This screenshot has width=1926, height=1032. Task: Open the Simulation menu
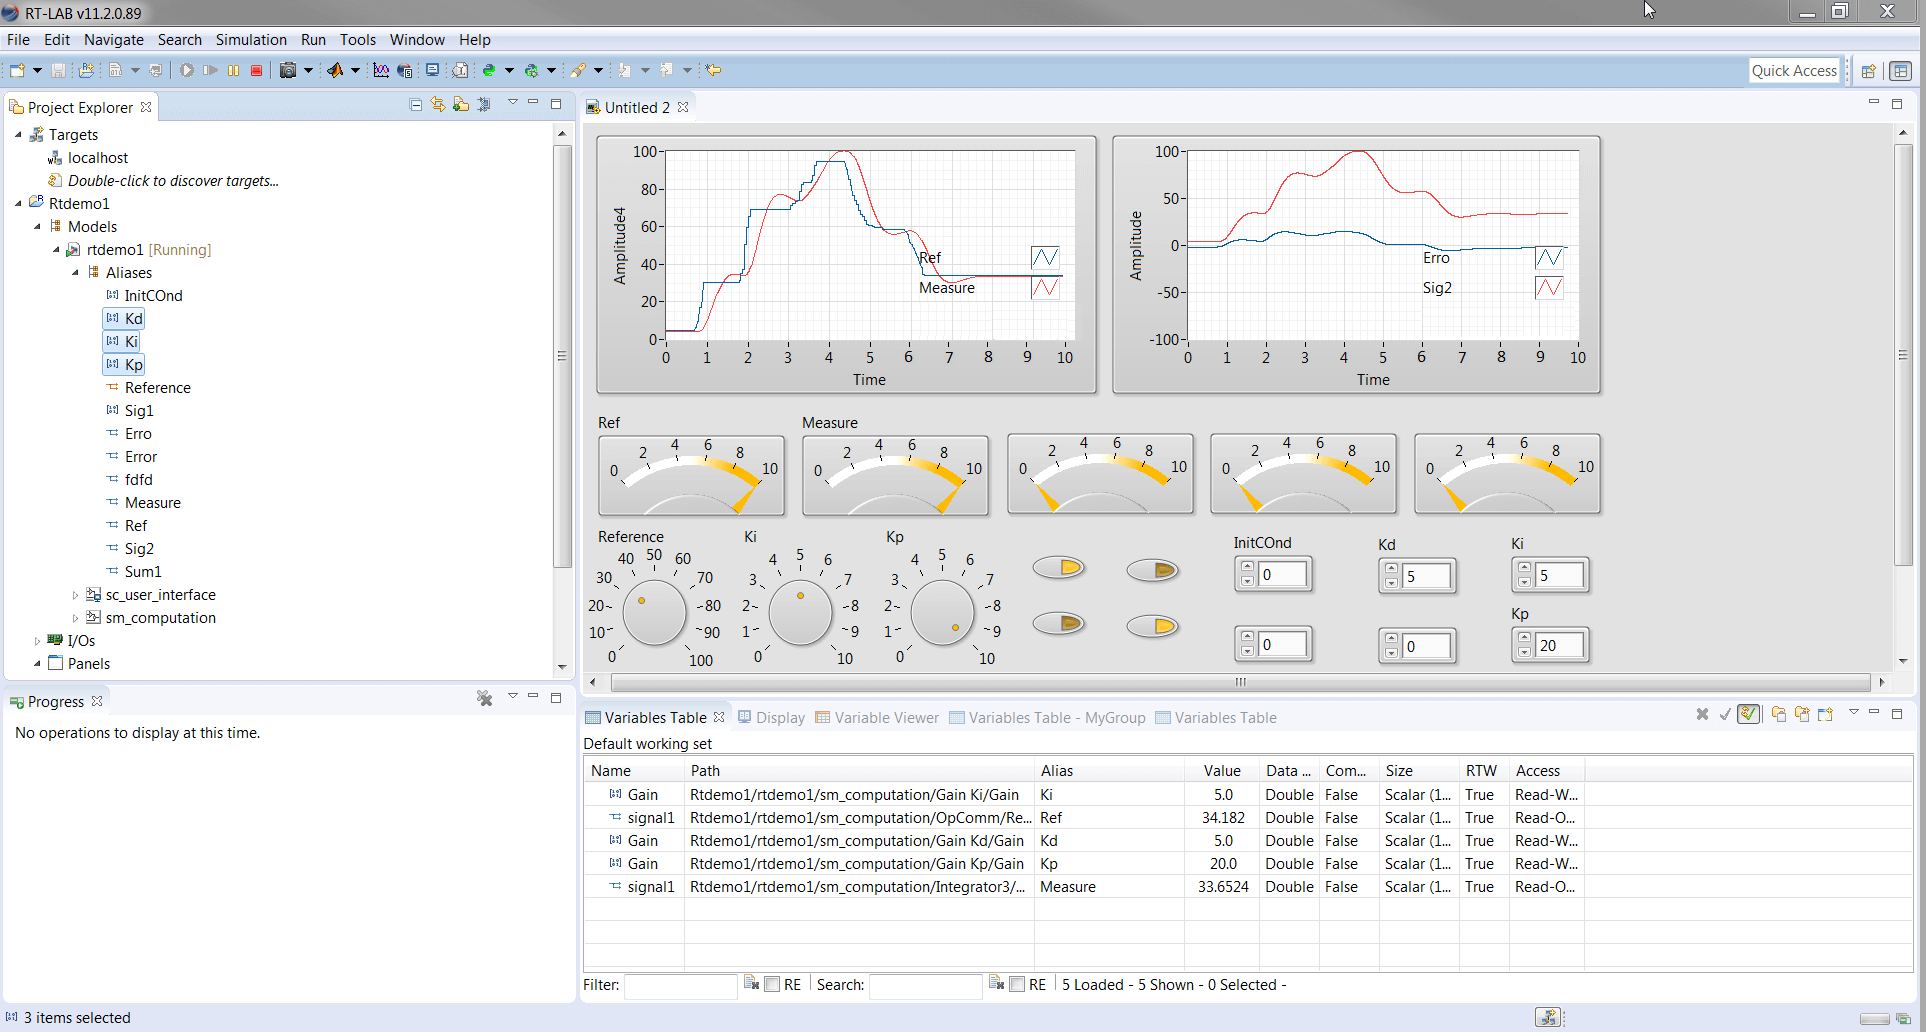click(x=251, y=40)
